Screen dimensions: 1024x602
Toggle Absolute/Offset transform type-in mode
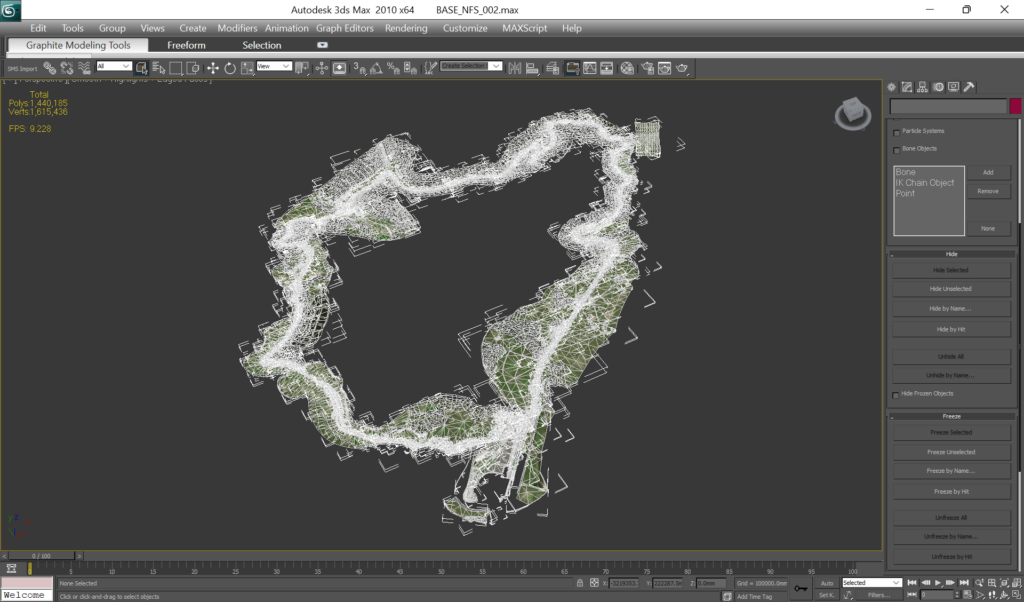pos(594,582)
